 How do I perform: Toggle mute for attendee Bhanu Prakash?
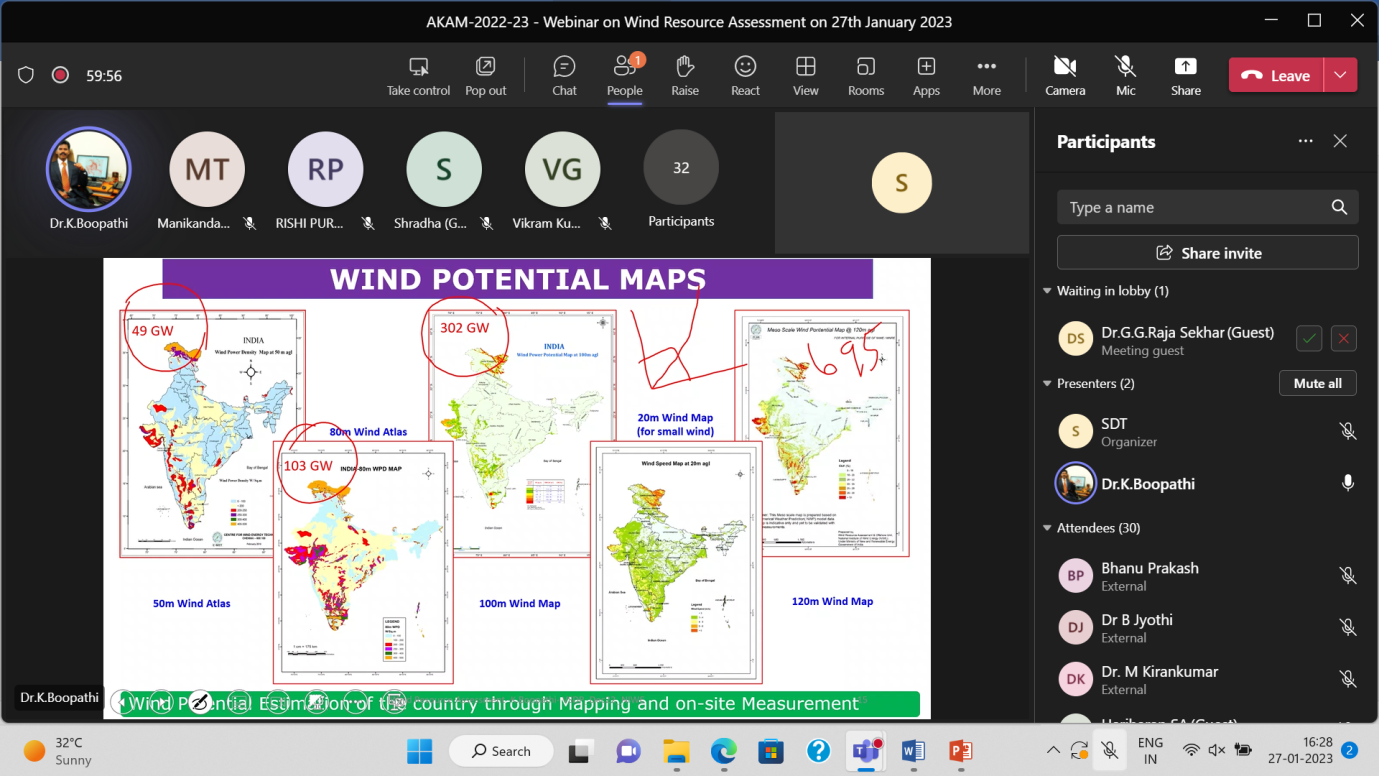pyautogui.click(x=1347, y=576)
